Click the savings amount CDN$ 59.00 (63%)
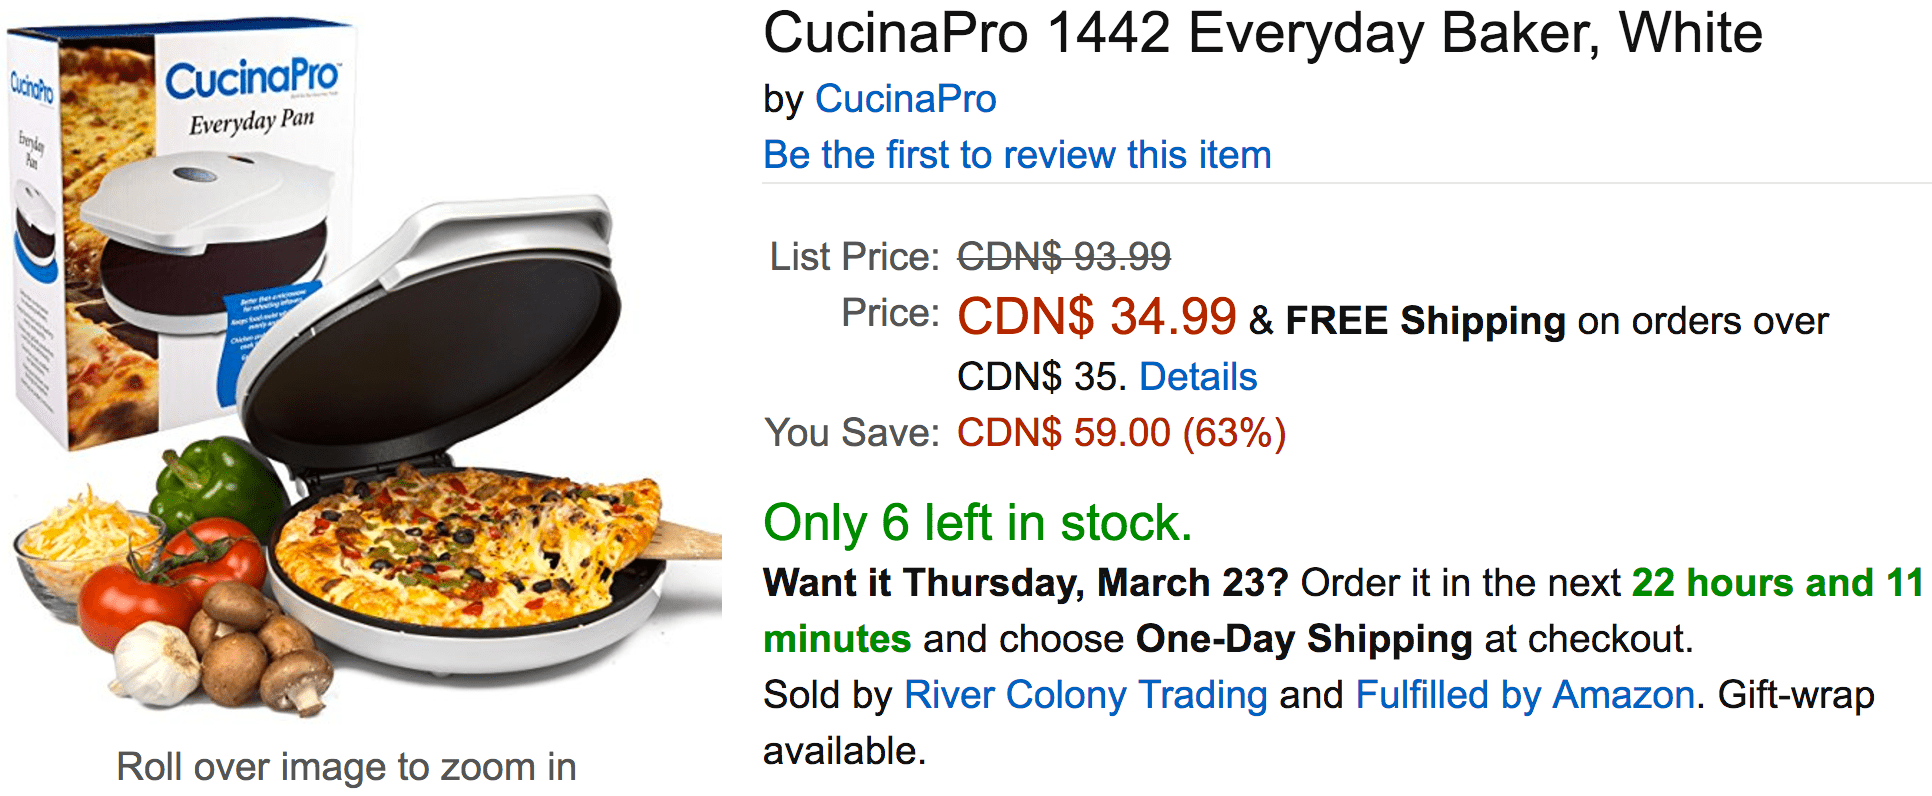 click(1121, 433)
